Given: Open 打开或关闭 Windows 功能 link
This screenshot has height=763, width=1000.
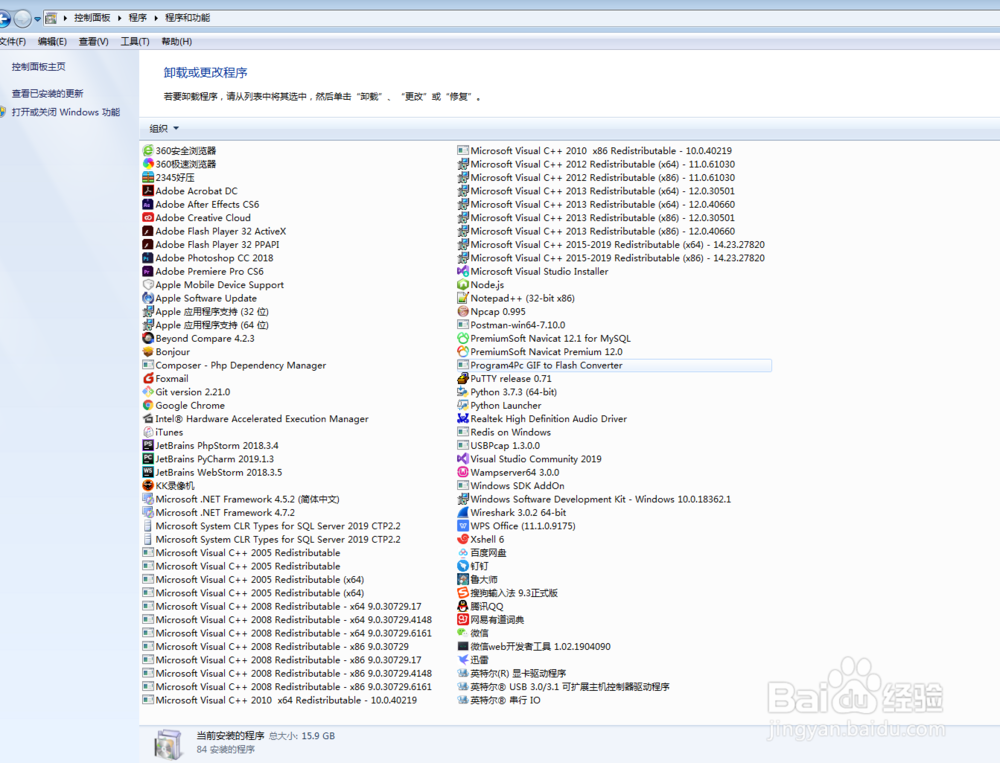Looking at the screenshot, I should 66,112.
